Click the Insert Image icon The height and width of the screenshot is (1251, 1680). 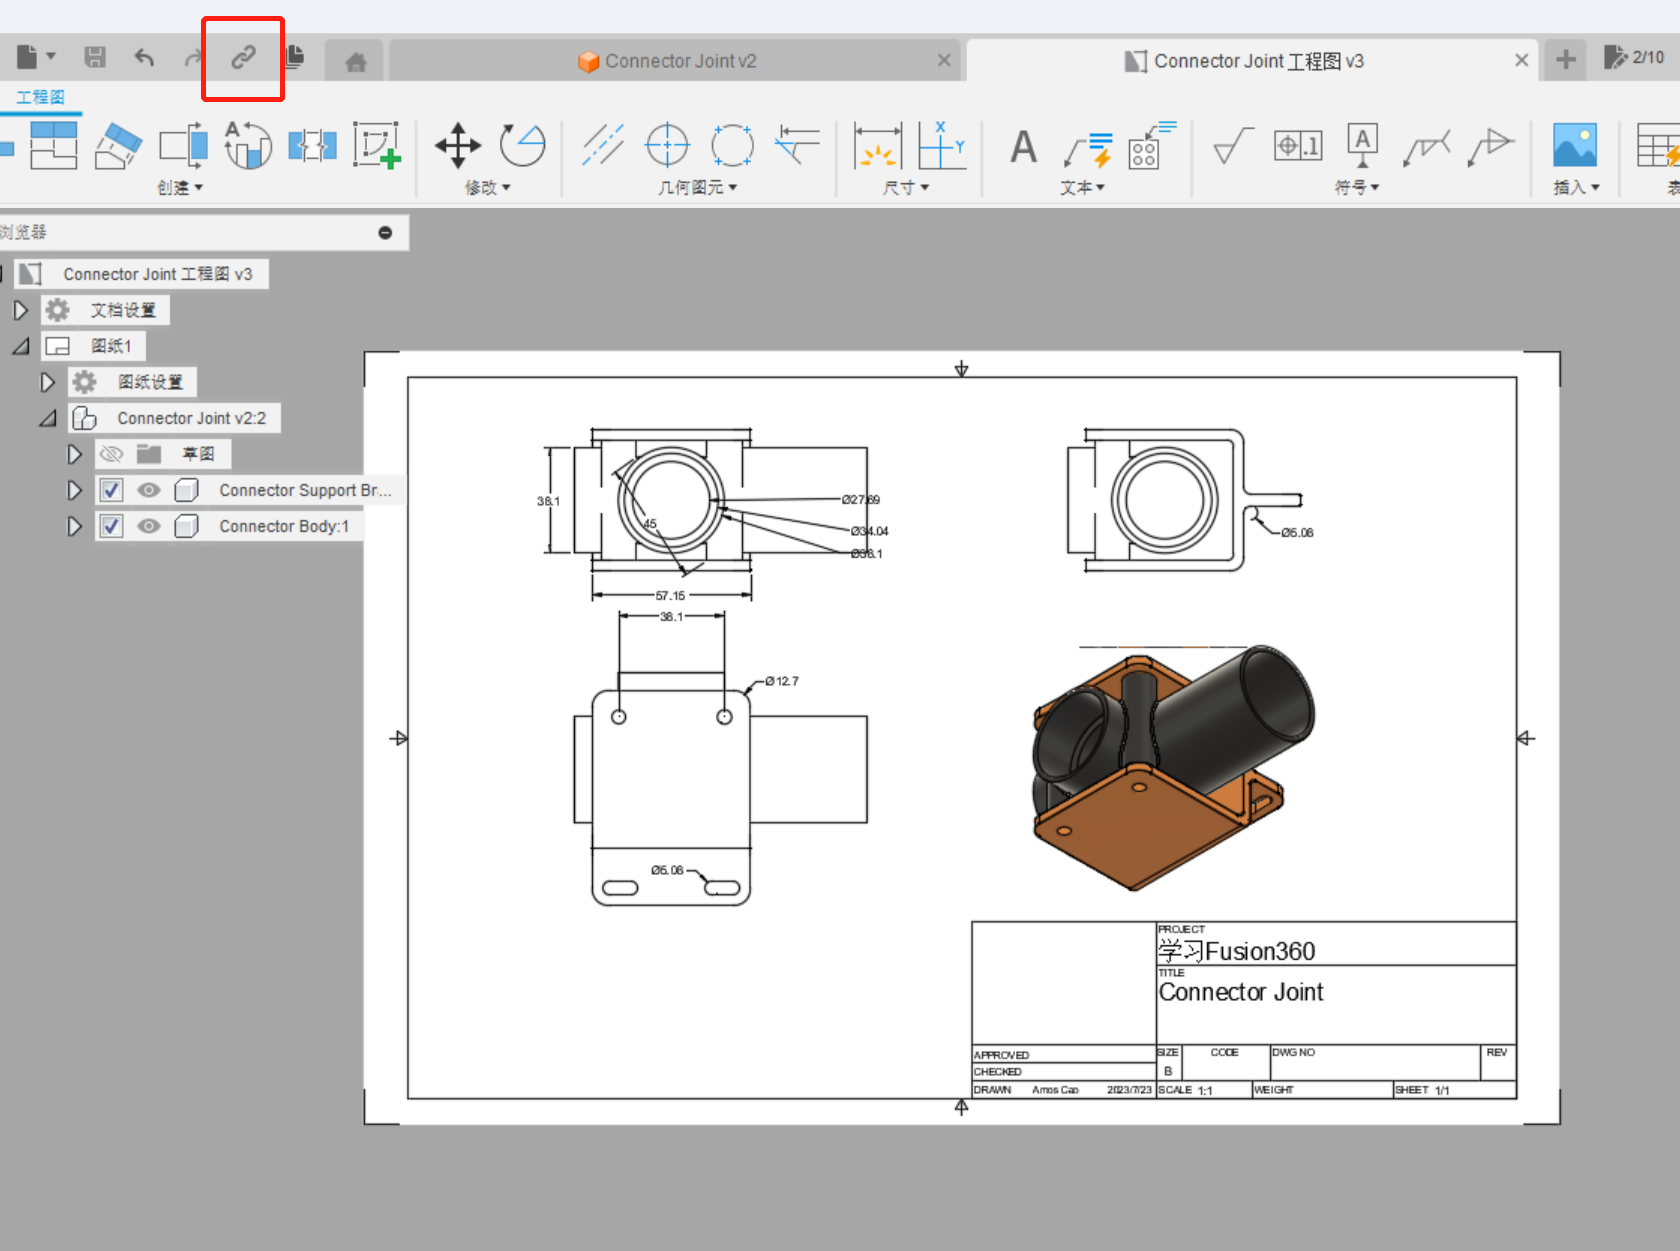(1574, 146)
